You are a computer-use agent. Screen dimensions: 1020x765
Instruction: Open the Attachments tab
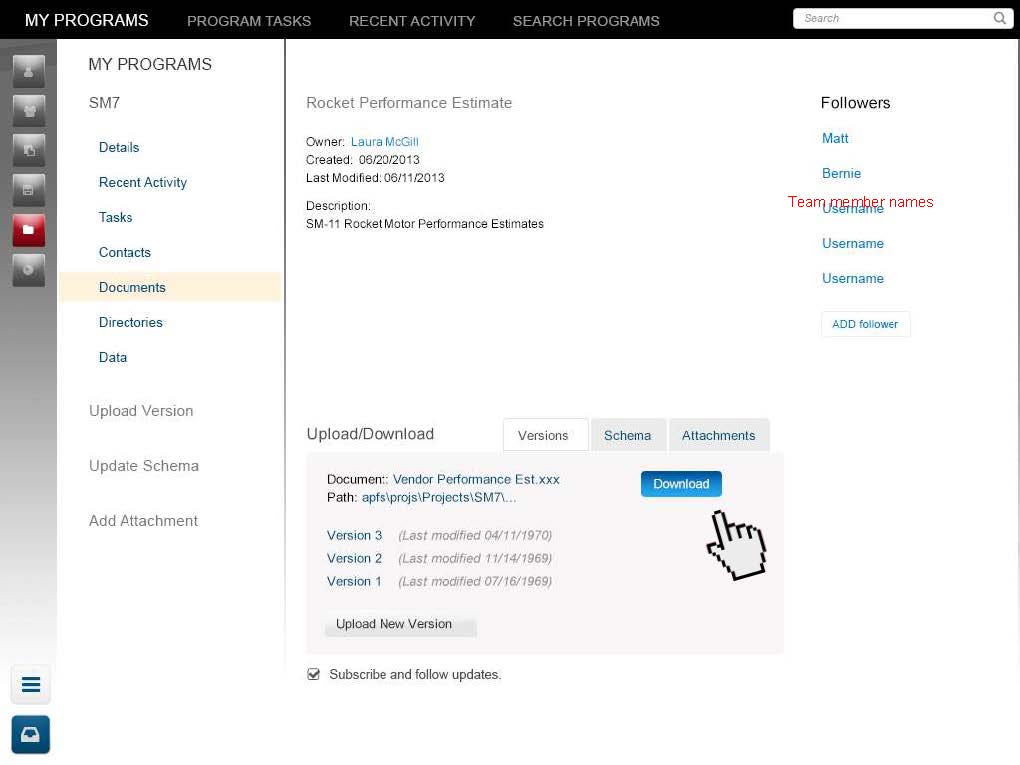point(718,435)
